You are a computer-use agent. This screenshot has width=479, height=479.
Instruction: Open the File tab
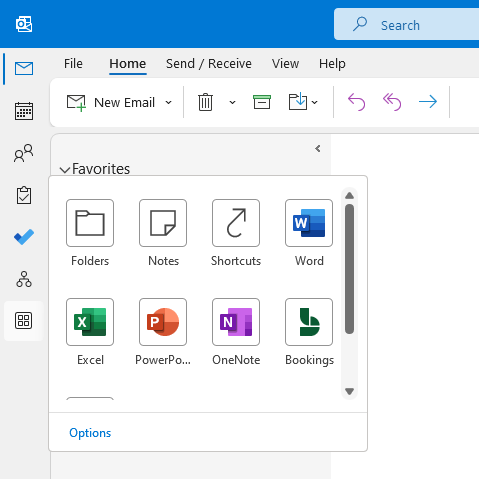[x=73, y=63]
